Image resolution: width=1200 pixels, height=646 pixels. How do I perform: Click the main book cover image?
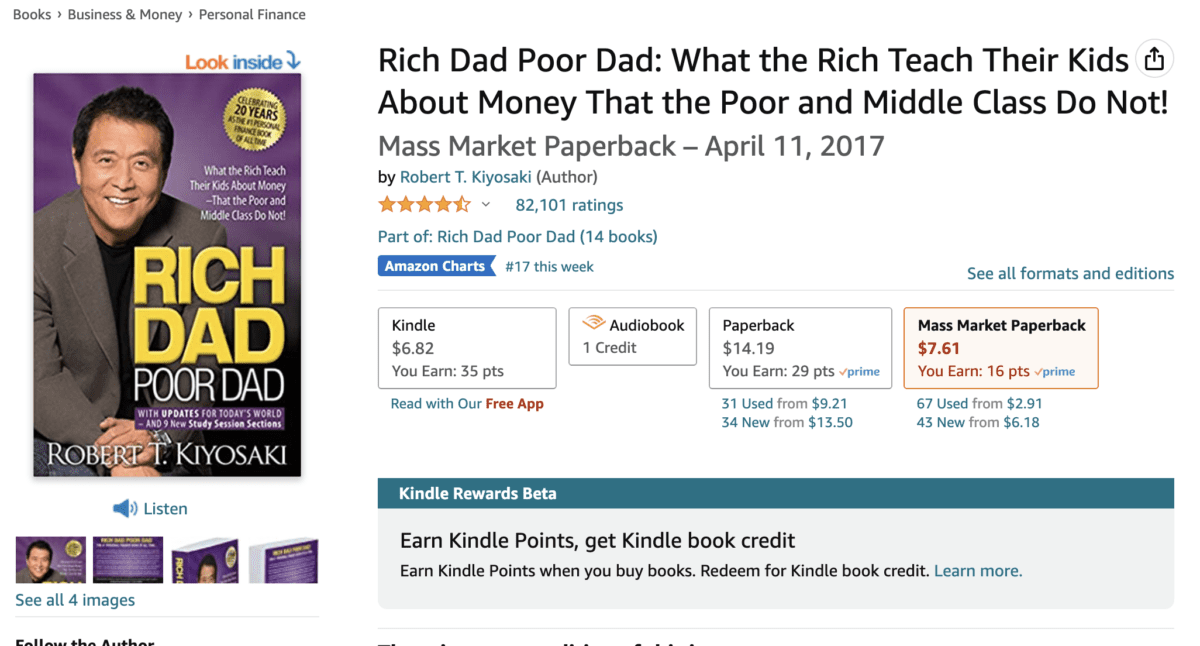(x=167, y=274)
